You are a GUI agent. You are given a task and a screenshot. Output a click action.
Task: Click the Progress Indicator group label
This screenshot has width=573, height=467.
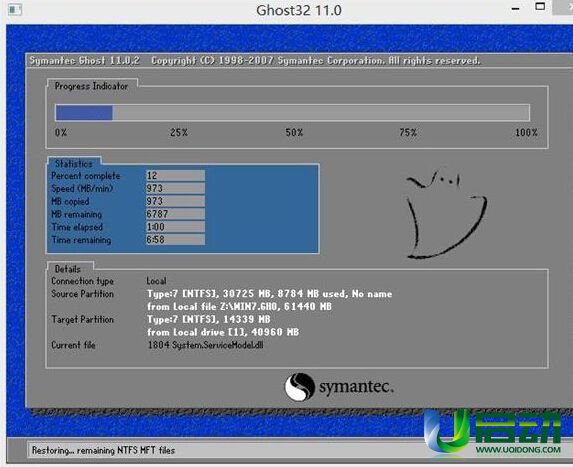coord(91,86)
